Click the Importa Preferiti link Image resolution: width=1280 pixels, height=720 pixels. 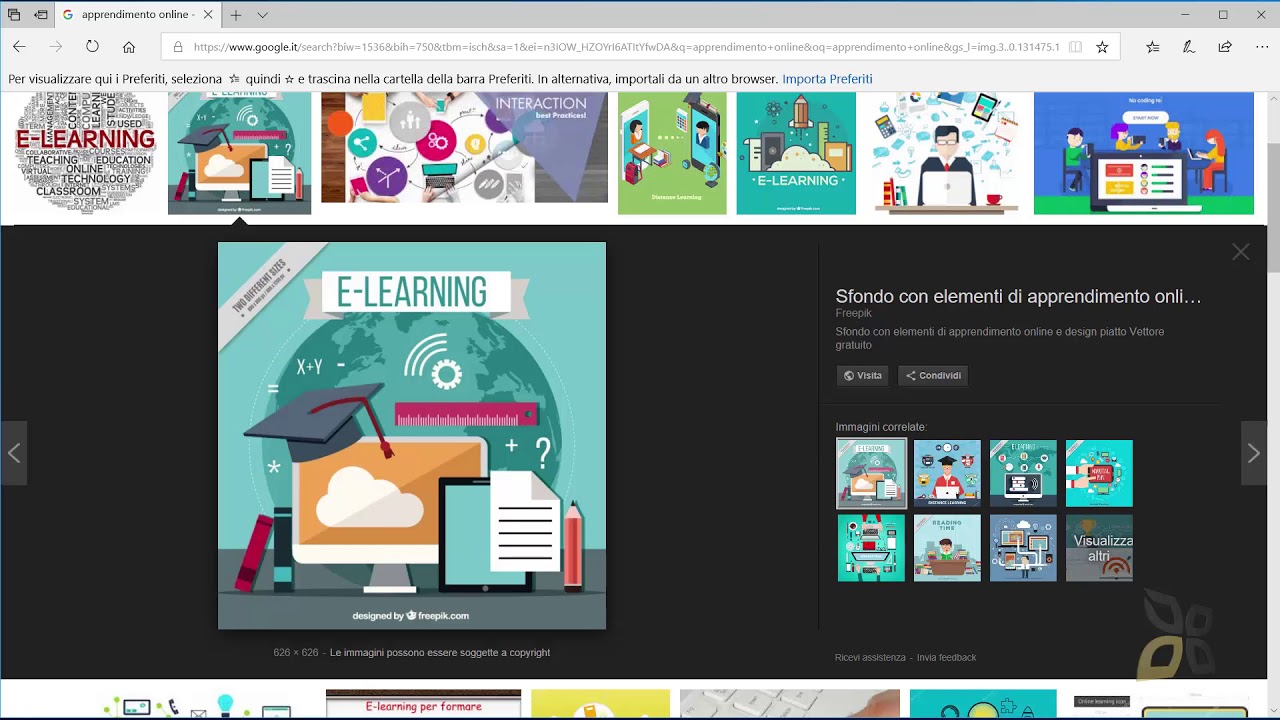[827, 79]
